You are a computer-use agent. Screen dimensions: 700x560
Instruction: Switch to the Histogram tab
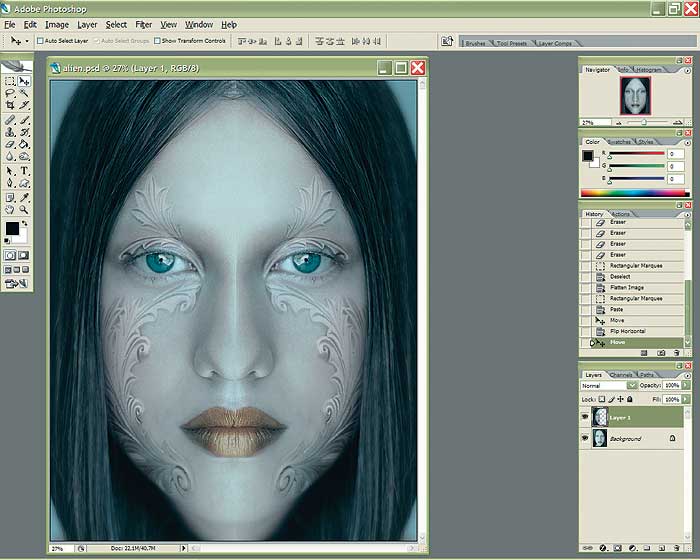tap(649, 70)
